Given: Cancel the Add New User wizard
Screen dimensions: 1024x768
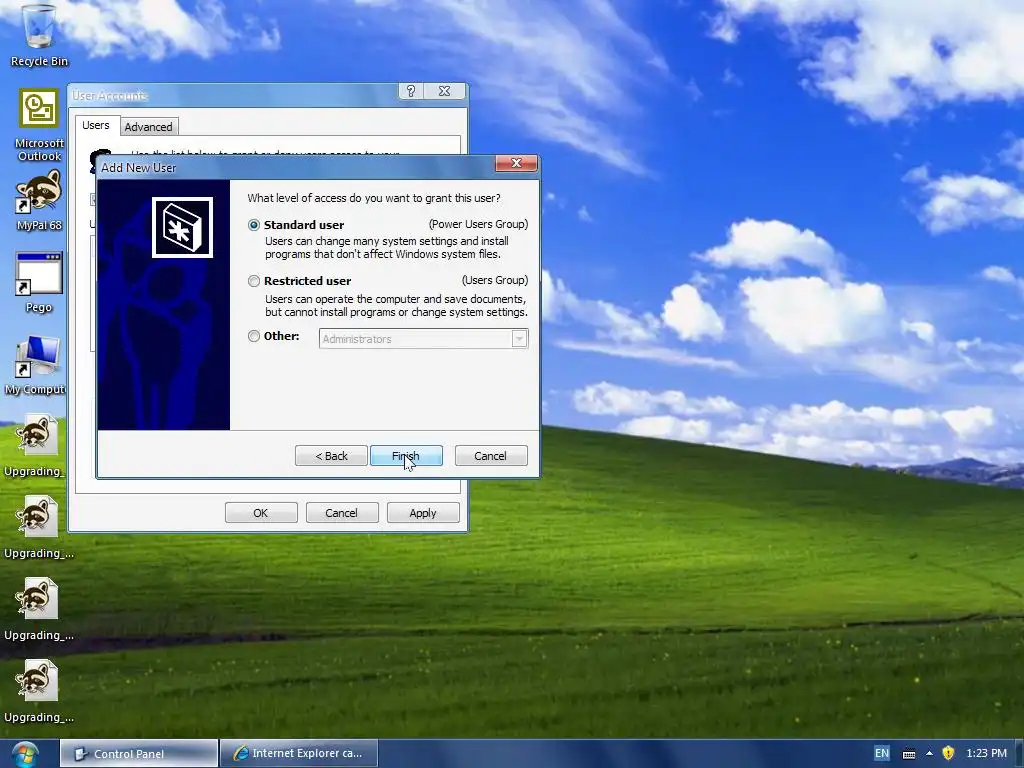Looking at the screenshot, I should pyautogui.click(x=490, y=456).
